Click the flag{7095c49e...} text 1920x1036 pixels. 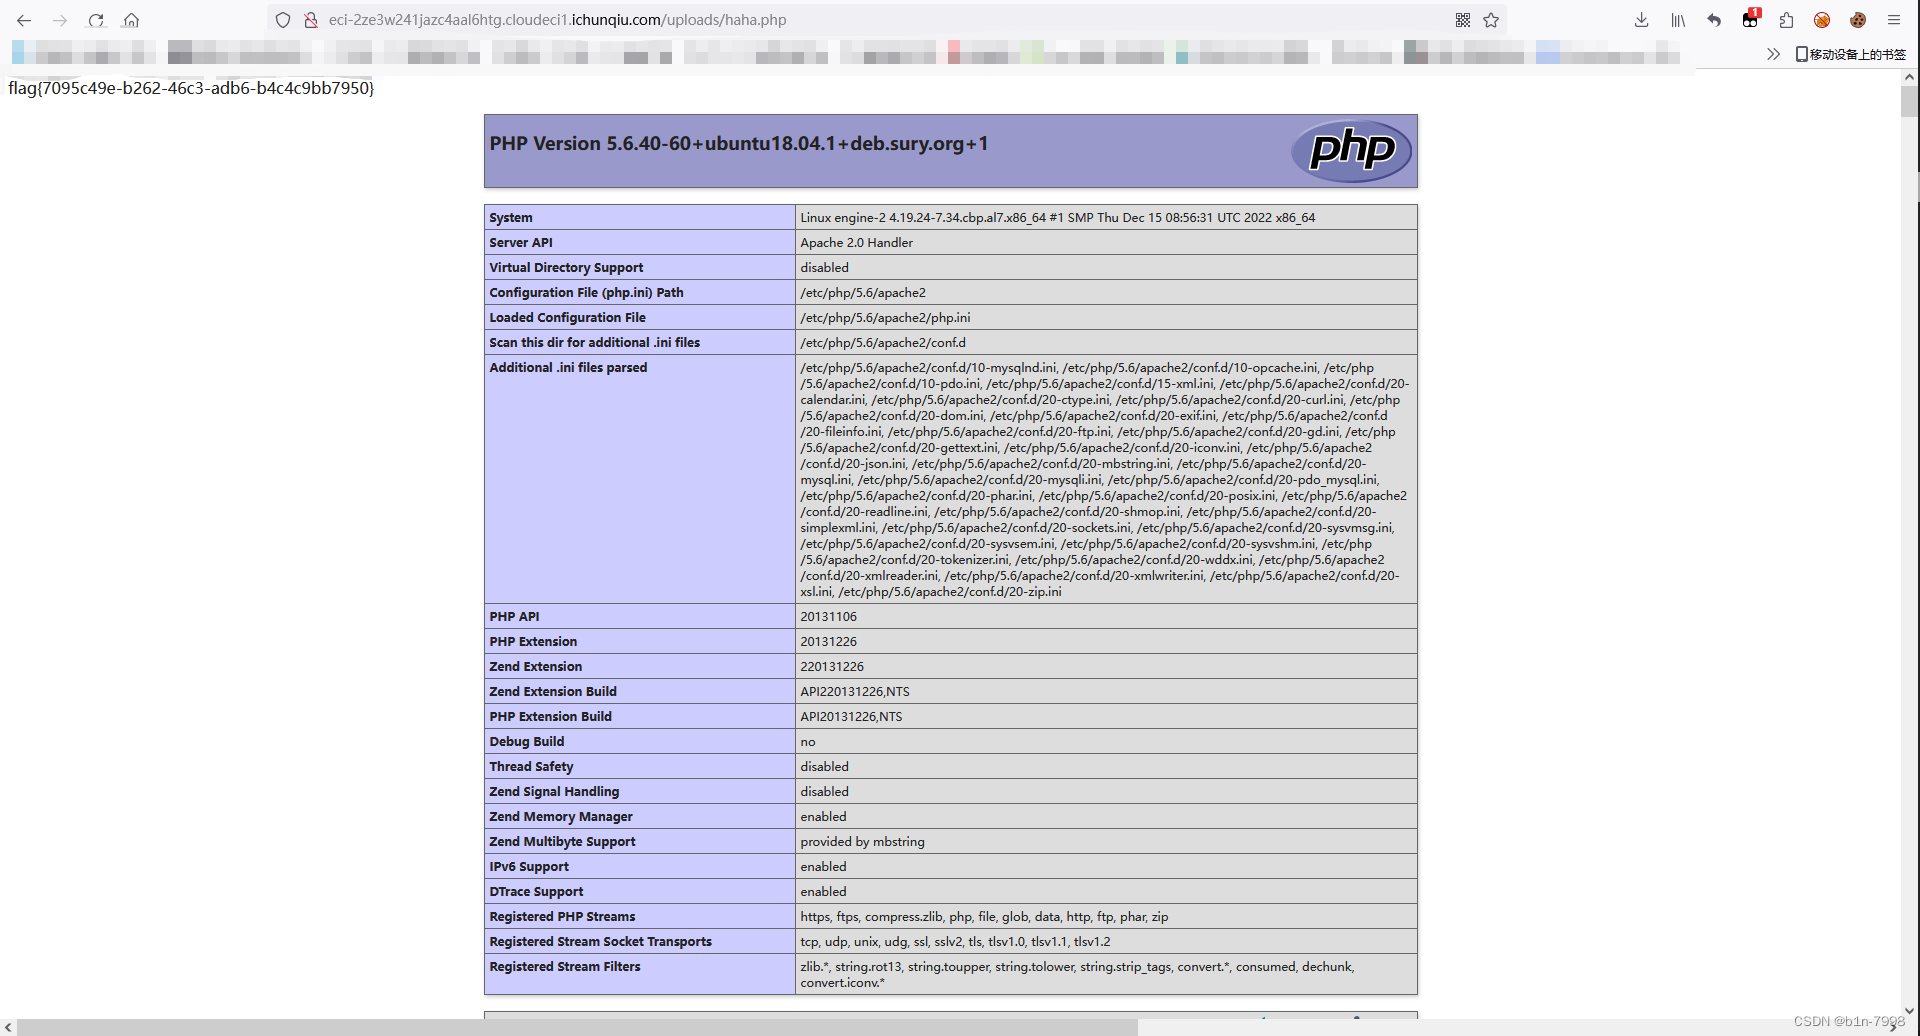[x=191, y=88]
